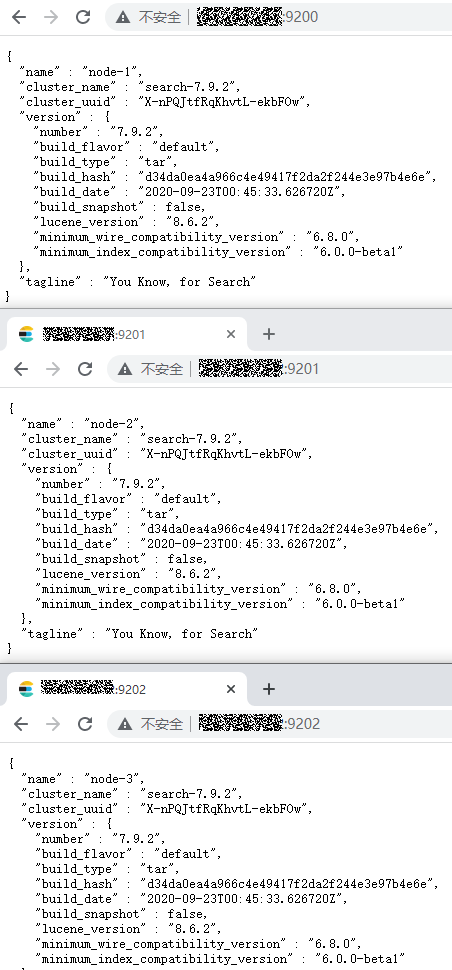Click the not-secure warning icon for port 9200
Image resolution: width=452 pixels, height=970 pixels.
(124, 17)
